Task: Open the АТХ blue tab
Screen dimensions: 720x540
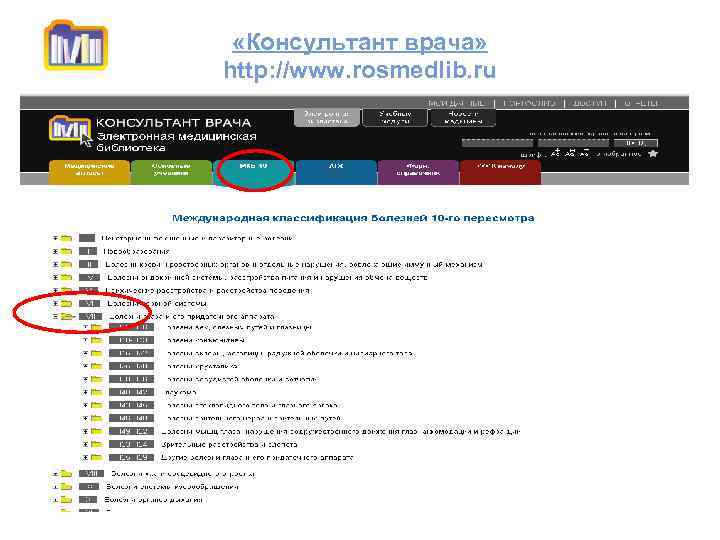Action: pyautogui.click(x=336, y=172)
